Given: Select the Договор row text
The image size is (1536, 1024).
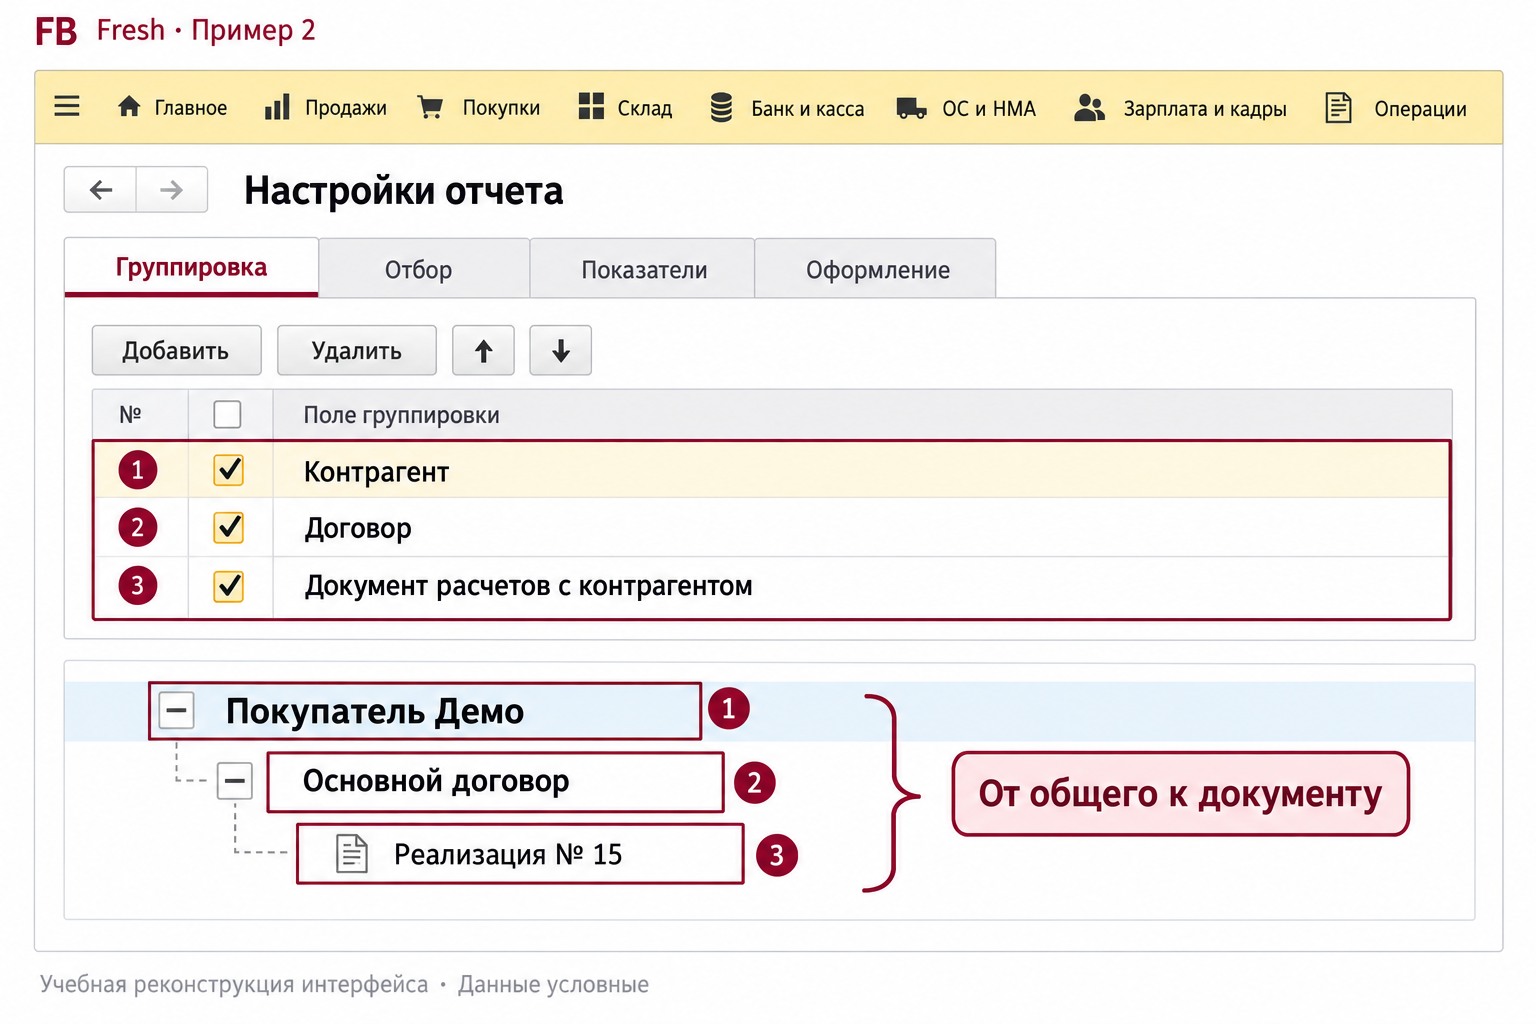Looking at the screenshot, I should (x=358, y=528).
